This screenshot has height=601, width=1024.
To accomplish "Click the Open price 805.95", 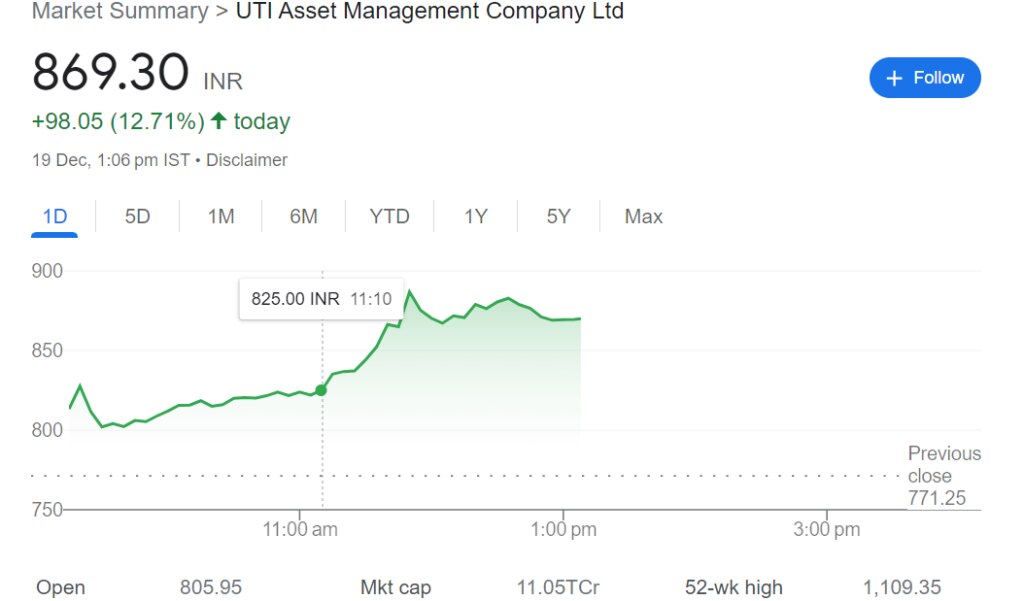I will point(210,587).
